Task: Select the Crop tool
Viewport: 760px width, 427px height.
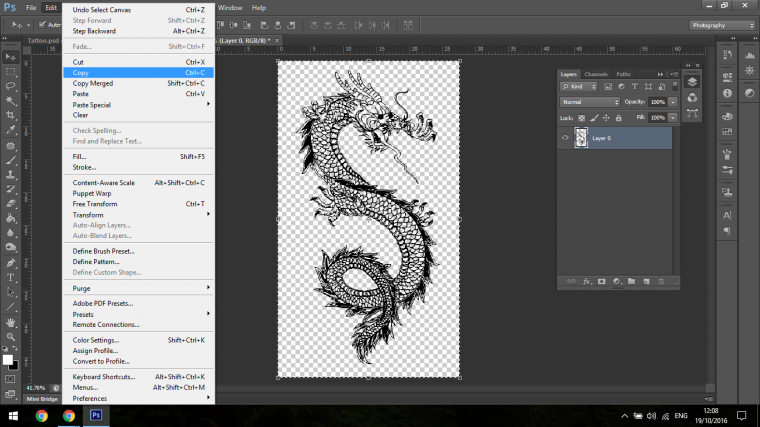Action: pyautogui.click(x=10, y=115)
